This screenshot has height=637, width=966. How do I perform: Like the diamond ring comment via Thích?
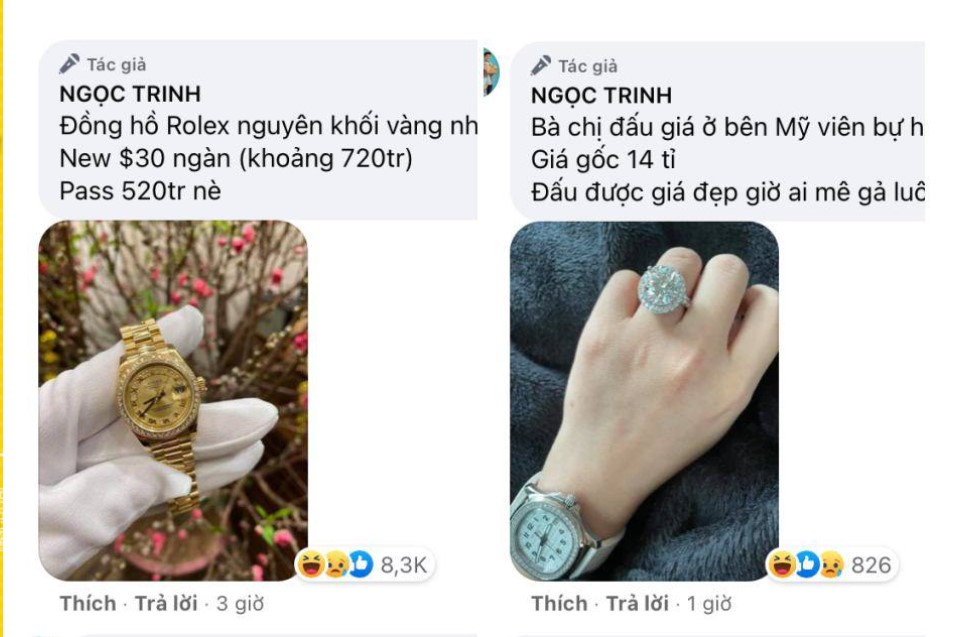click(559, 604)
